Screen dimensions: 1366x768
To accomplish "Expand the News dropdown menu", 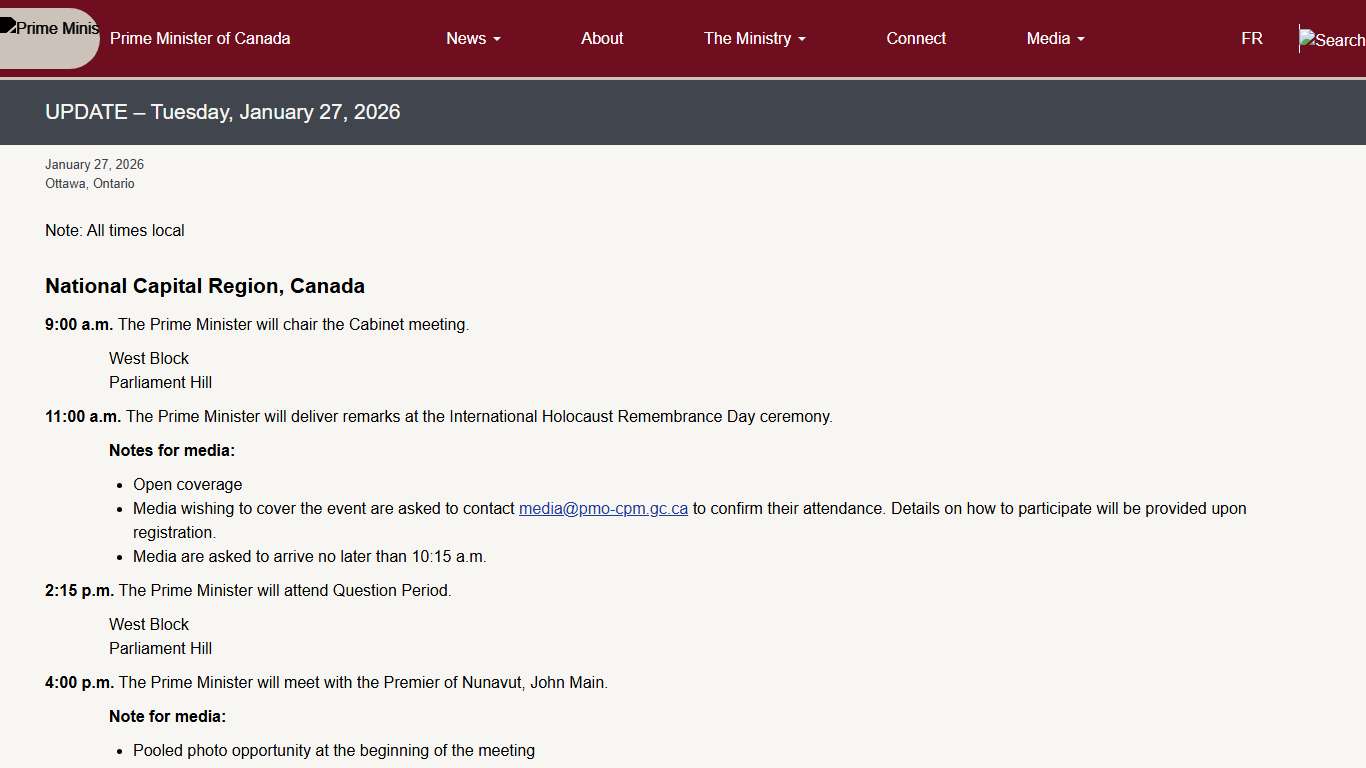I will 472,38.
